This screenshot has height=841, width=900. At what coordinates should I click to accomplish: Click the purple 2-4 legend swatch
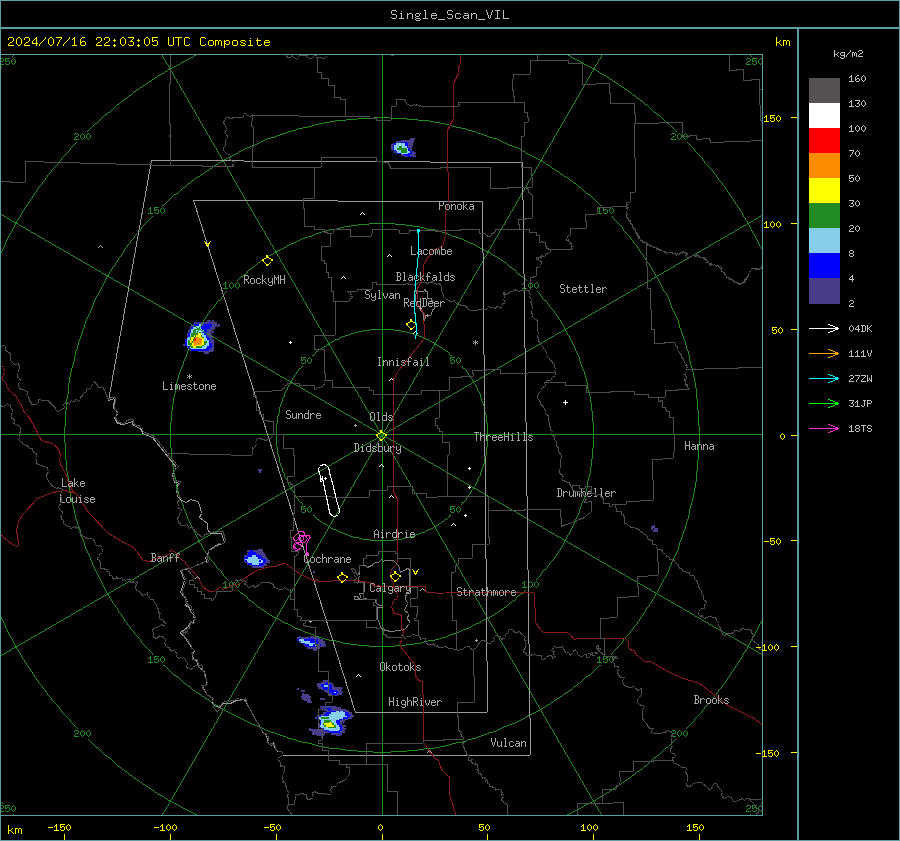click(x=824, y=290)
